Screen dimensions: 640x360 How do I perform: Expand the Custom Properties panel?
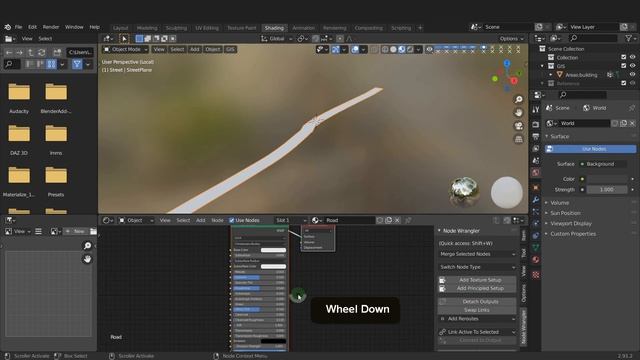(x=573, y=234)
